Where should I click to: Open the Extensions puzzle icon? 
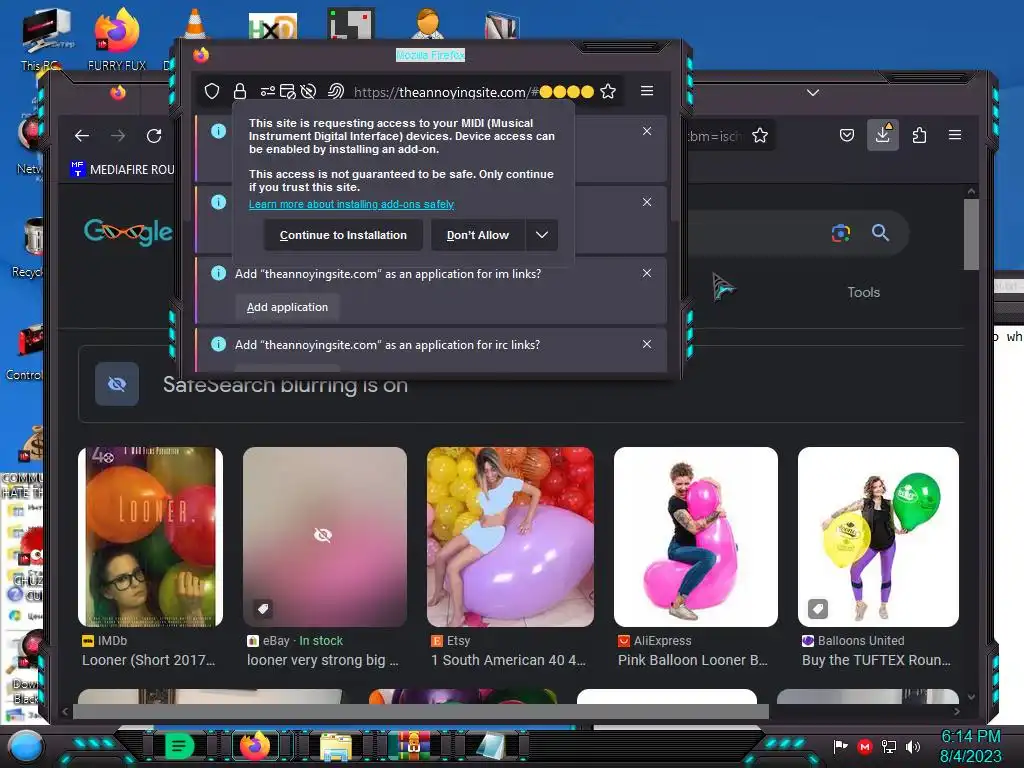click(919, 135)
